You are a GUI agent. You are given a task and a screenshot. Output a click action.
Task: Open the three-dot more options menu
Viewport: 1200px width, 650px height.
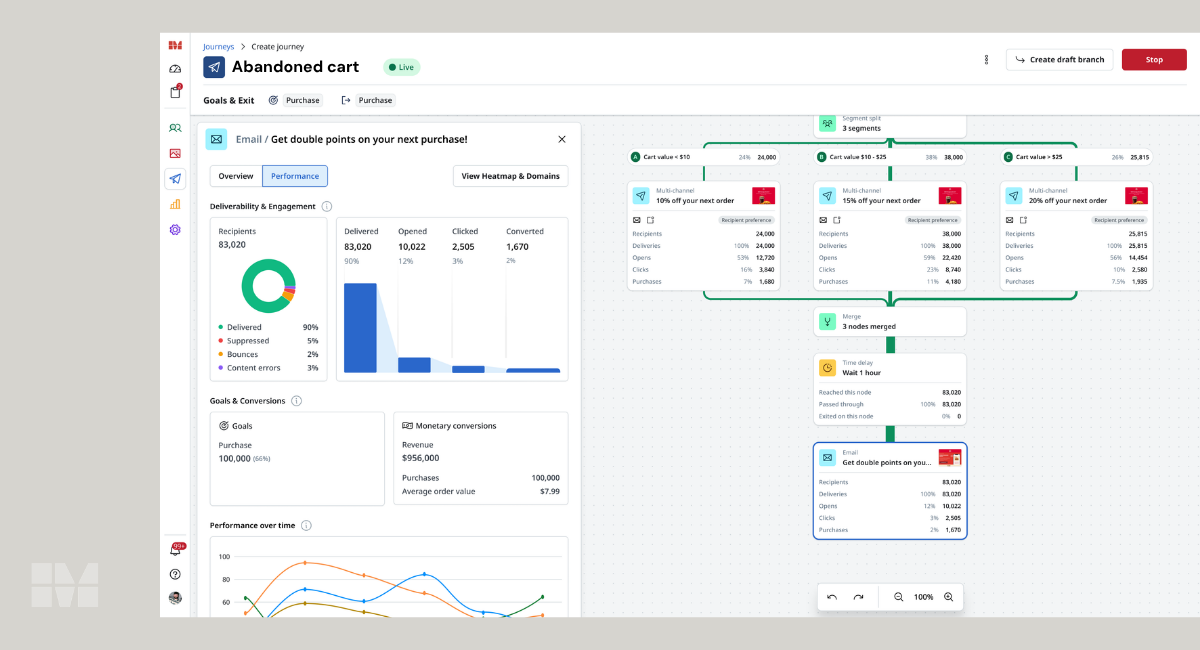click(x=987, y=60)
